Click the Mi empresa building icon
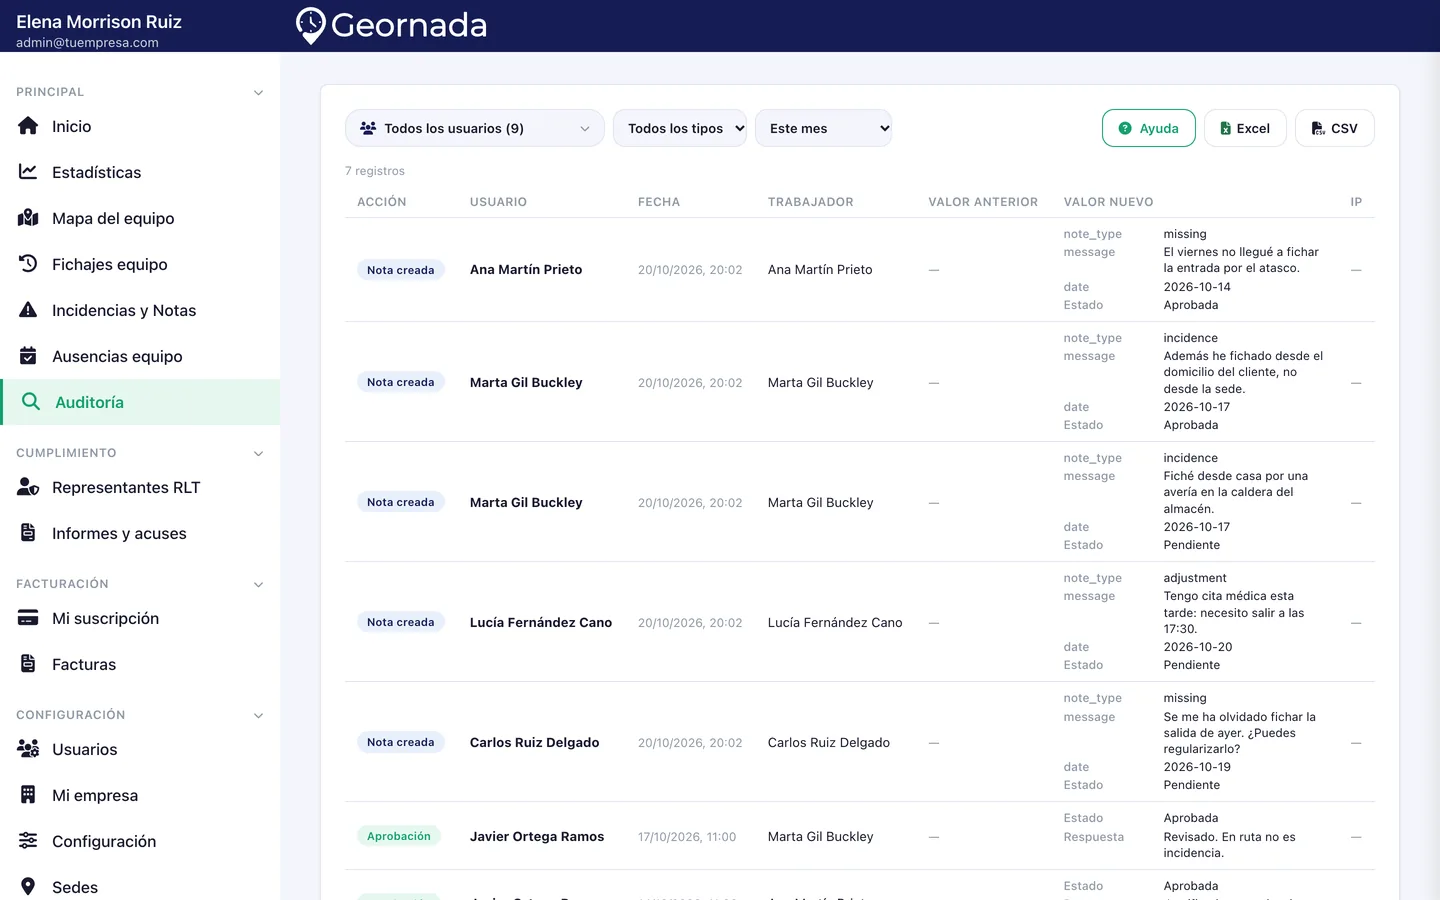1440x900 pixels. (28, 795)
